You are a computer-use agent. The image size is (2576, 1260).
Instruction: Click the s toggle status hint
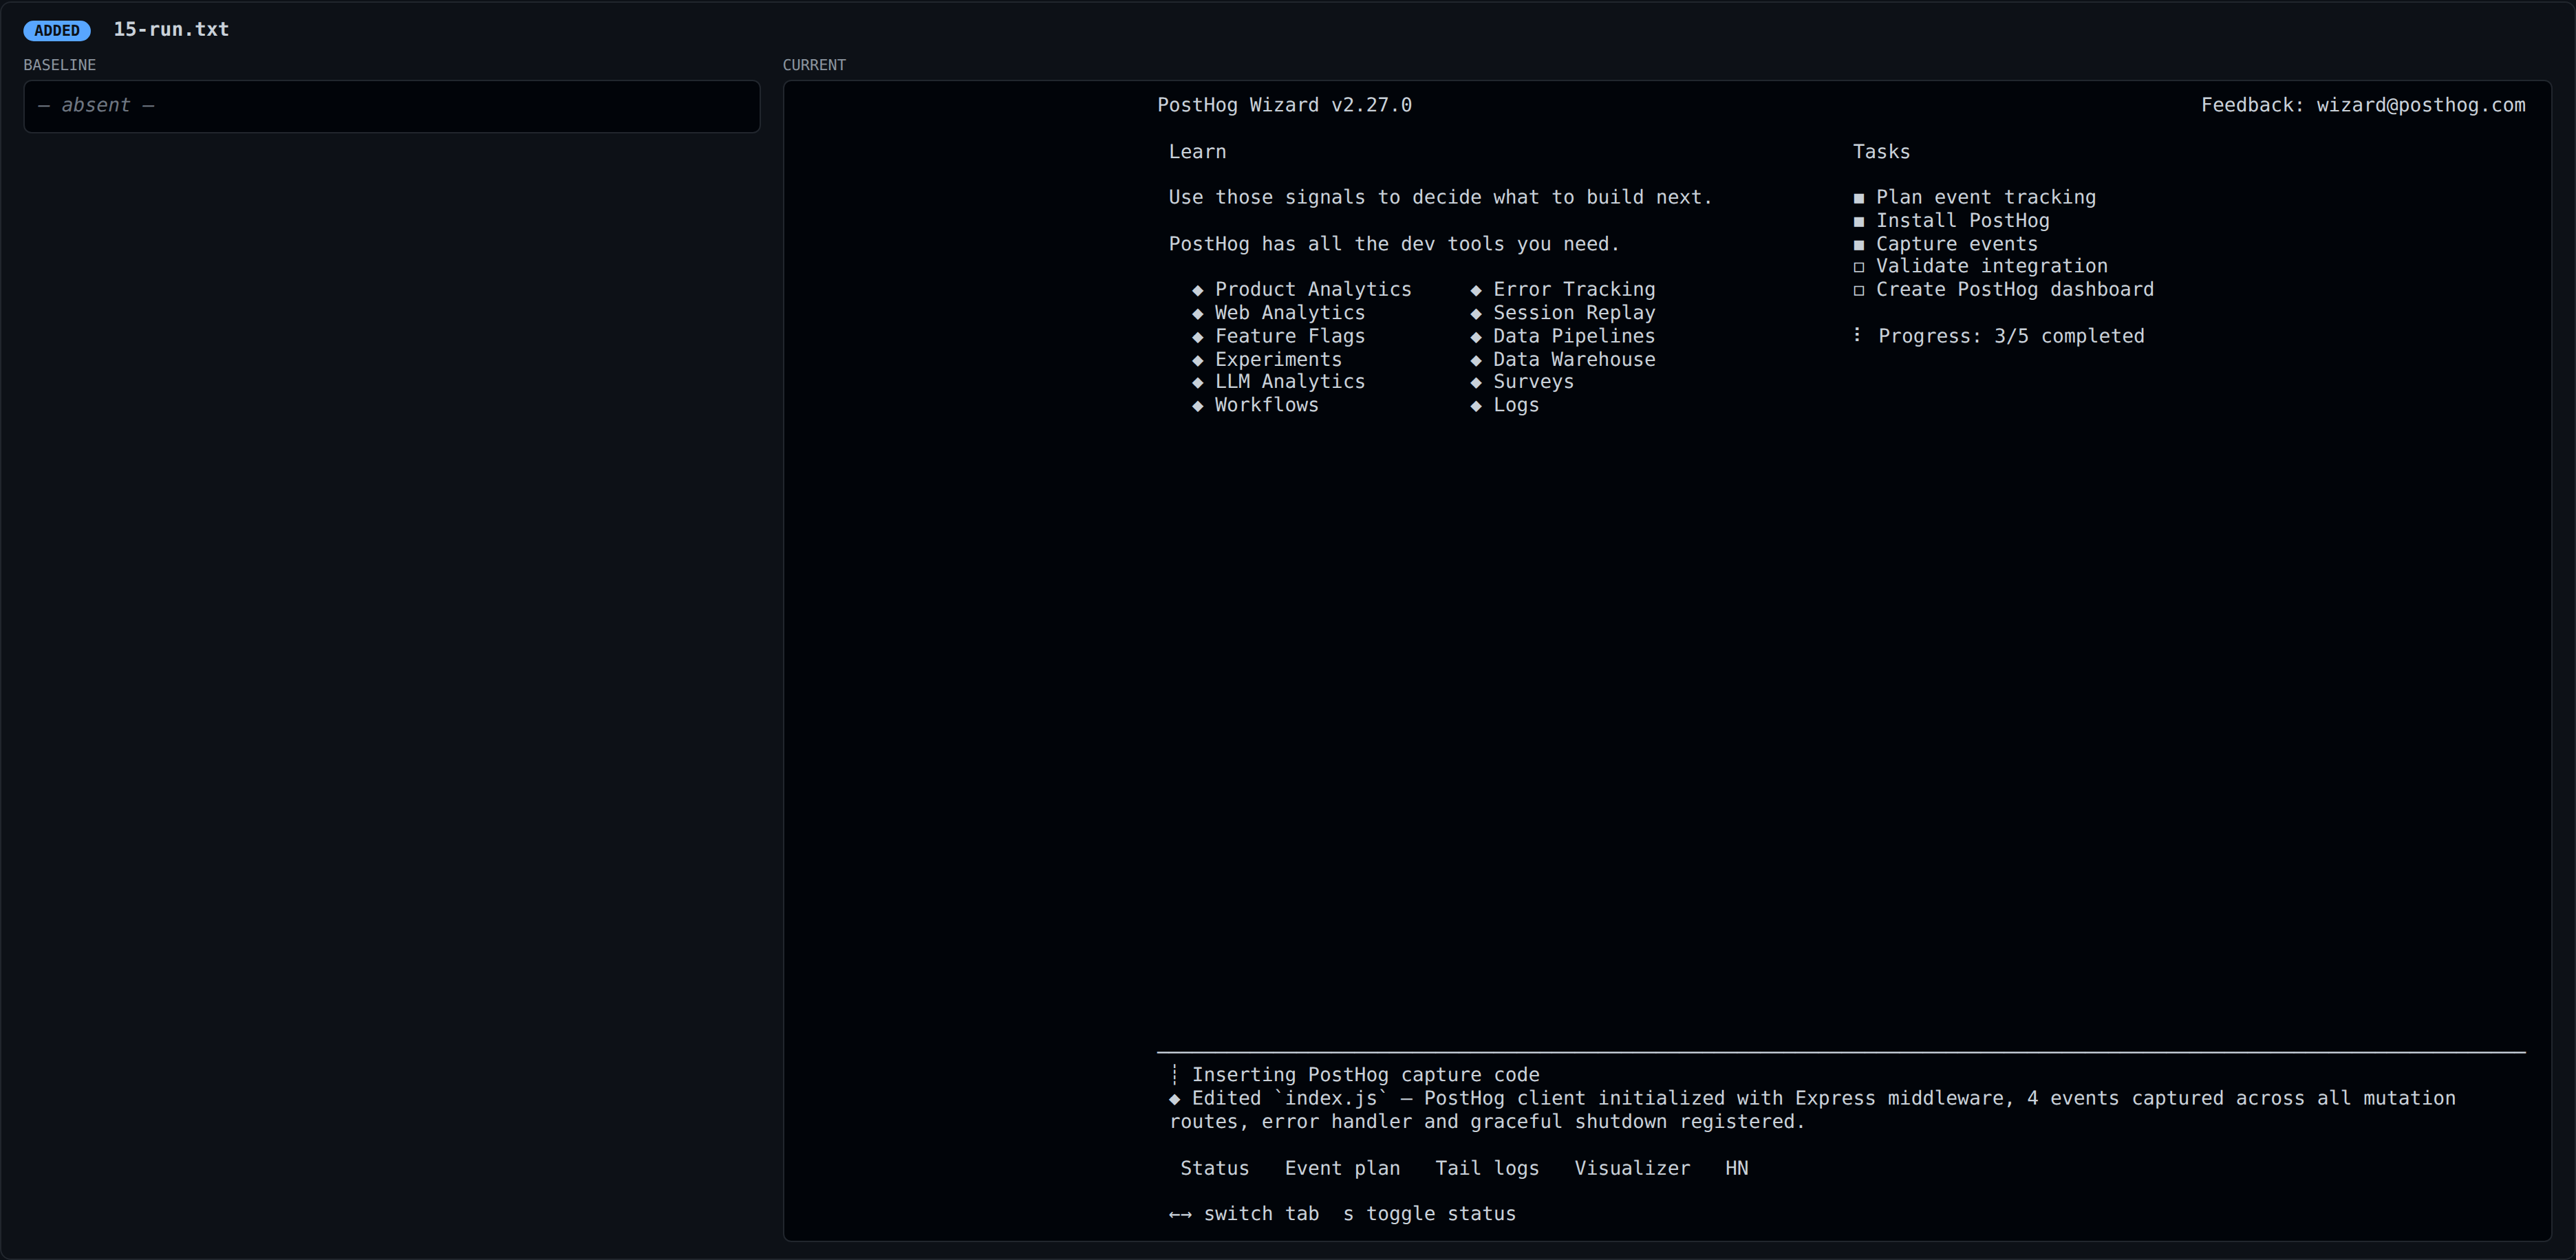(1429, 1214)
